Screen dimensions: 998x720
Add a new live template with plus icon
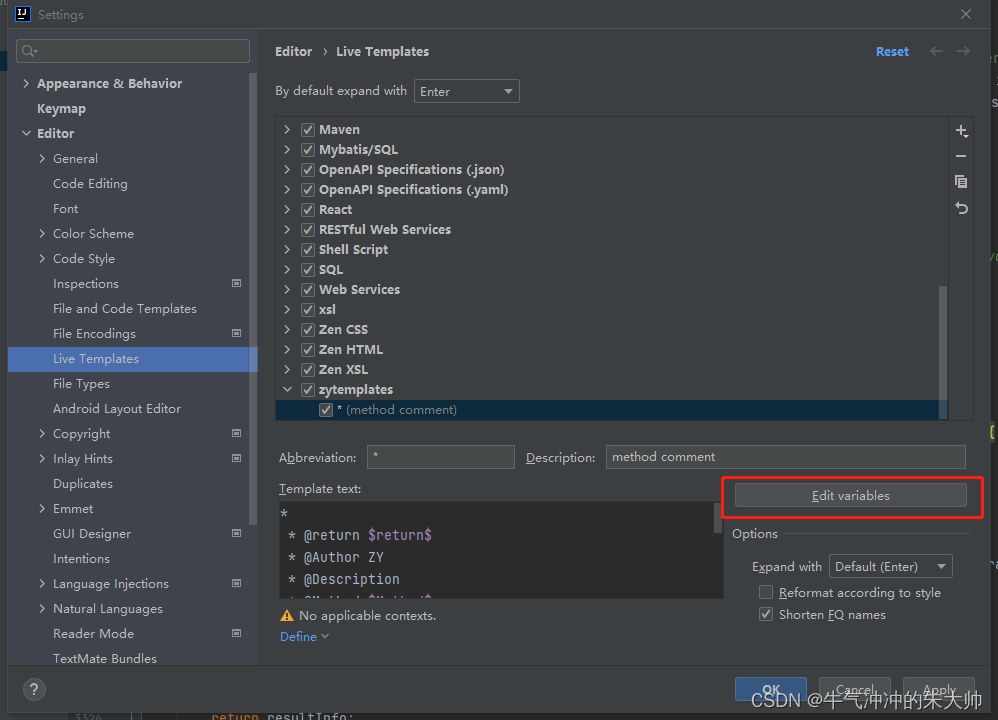pyautogui.click(x=961, y=131)
